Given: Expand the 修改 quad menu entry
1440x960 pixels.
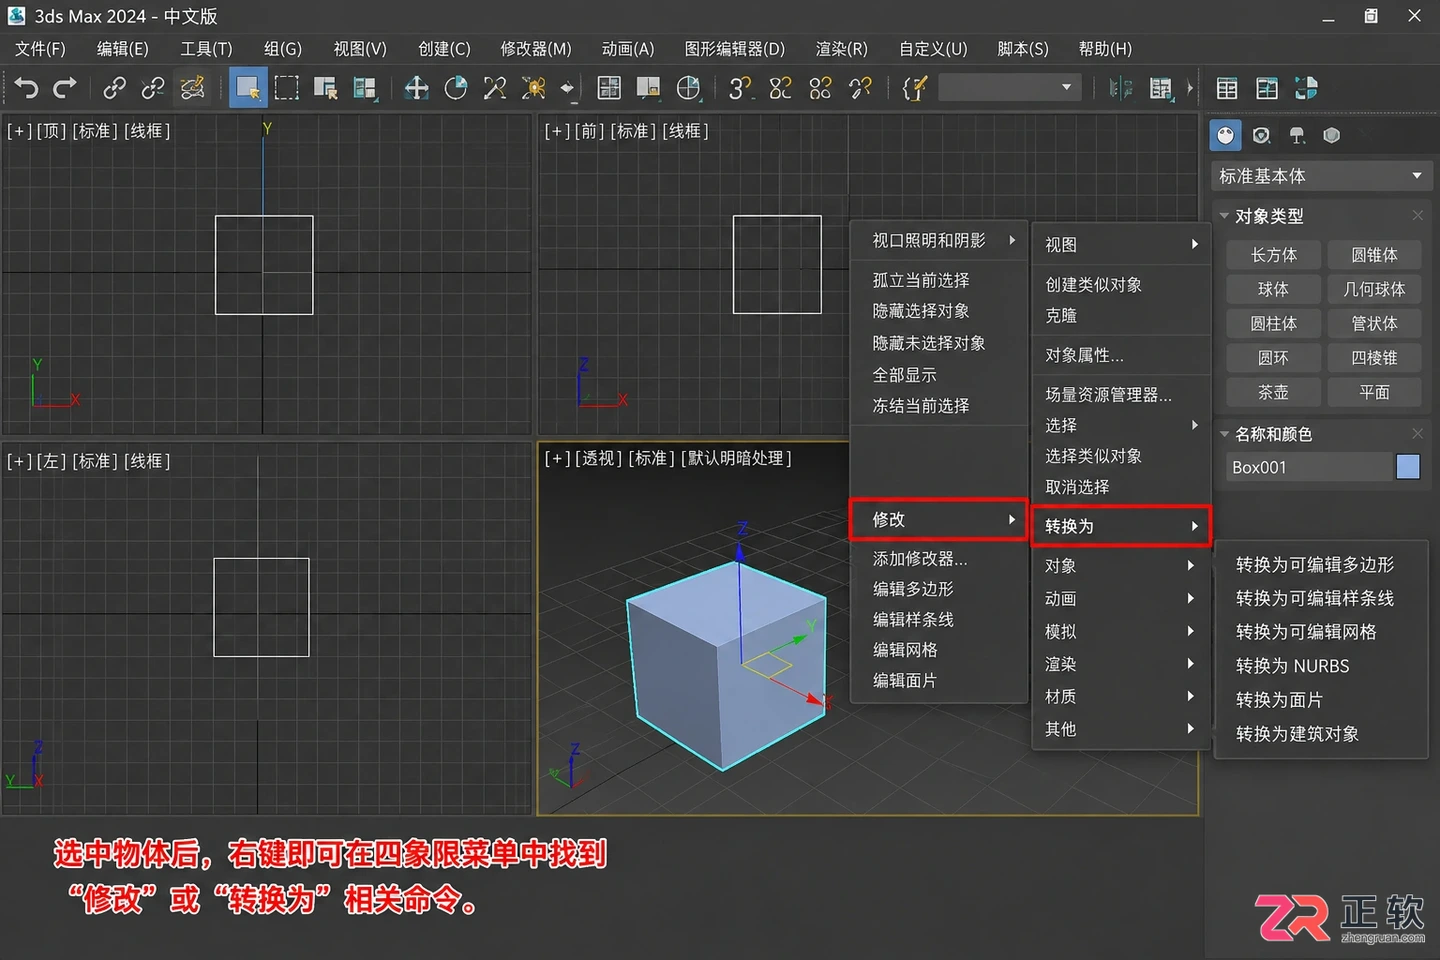Looking at the screenshot, I should [938, 519].
